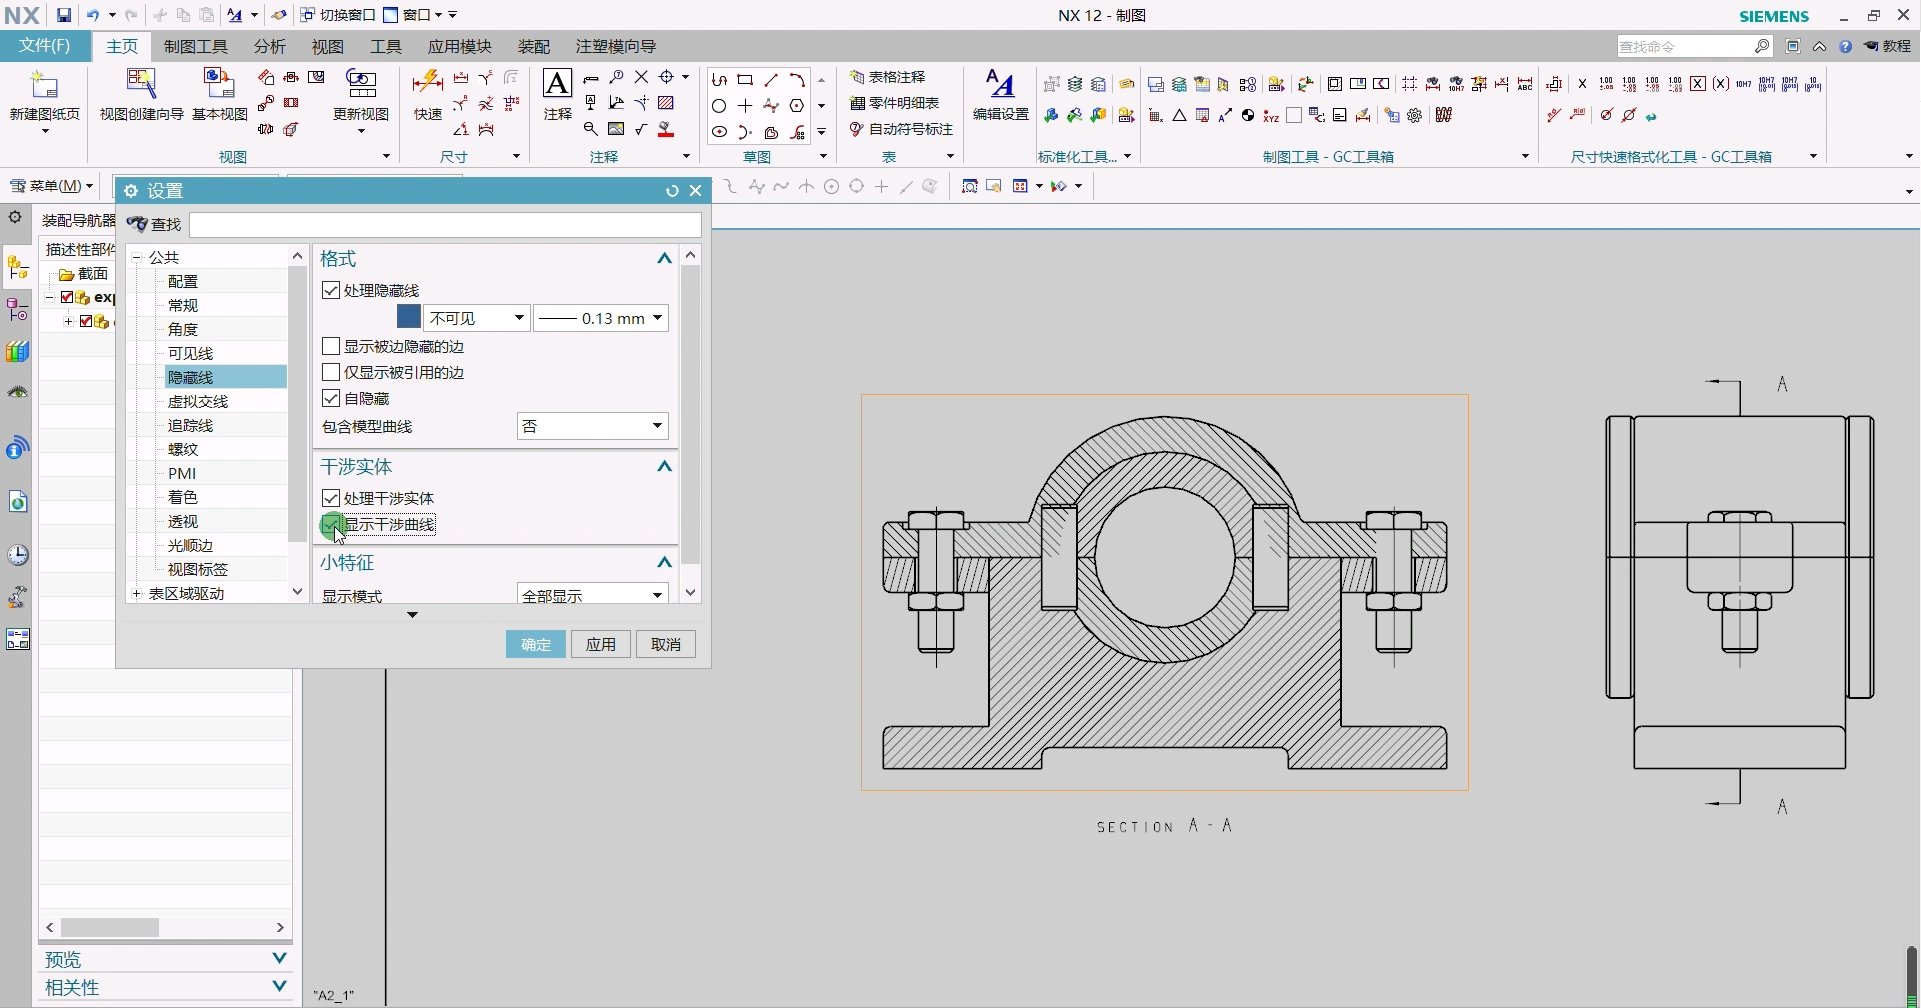Viewport: 1921px width, 1008px height.
Task: Click the Auto Balloon tool
Action: pyautogui.click(x=901, y=129)
